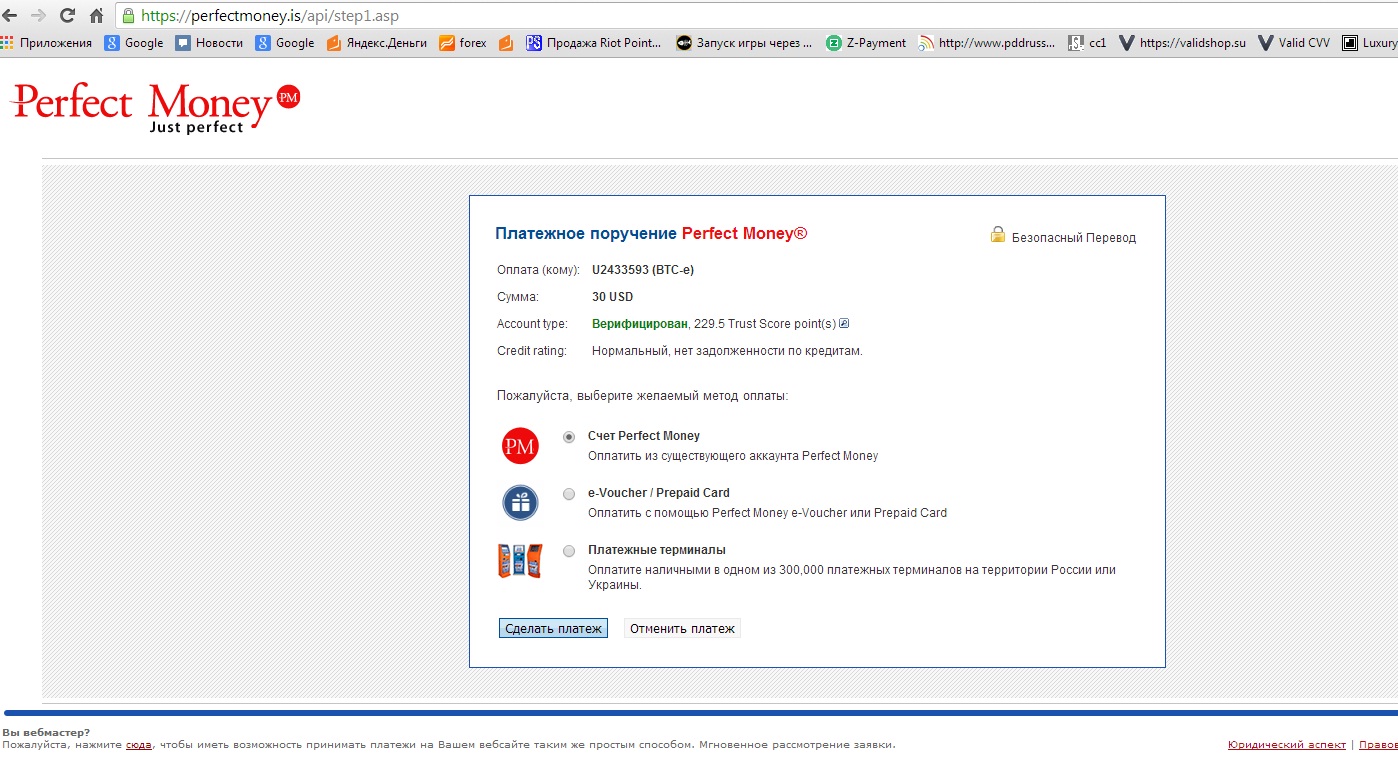Click the Вы вебмастер? footer text
This screenshot has height=761, width=1398.
point(46,733)
